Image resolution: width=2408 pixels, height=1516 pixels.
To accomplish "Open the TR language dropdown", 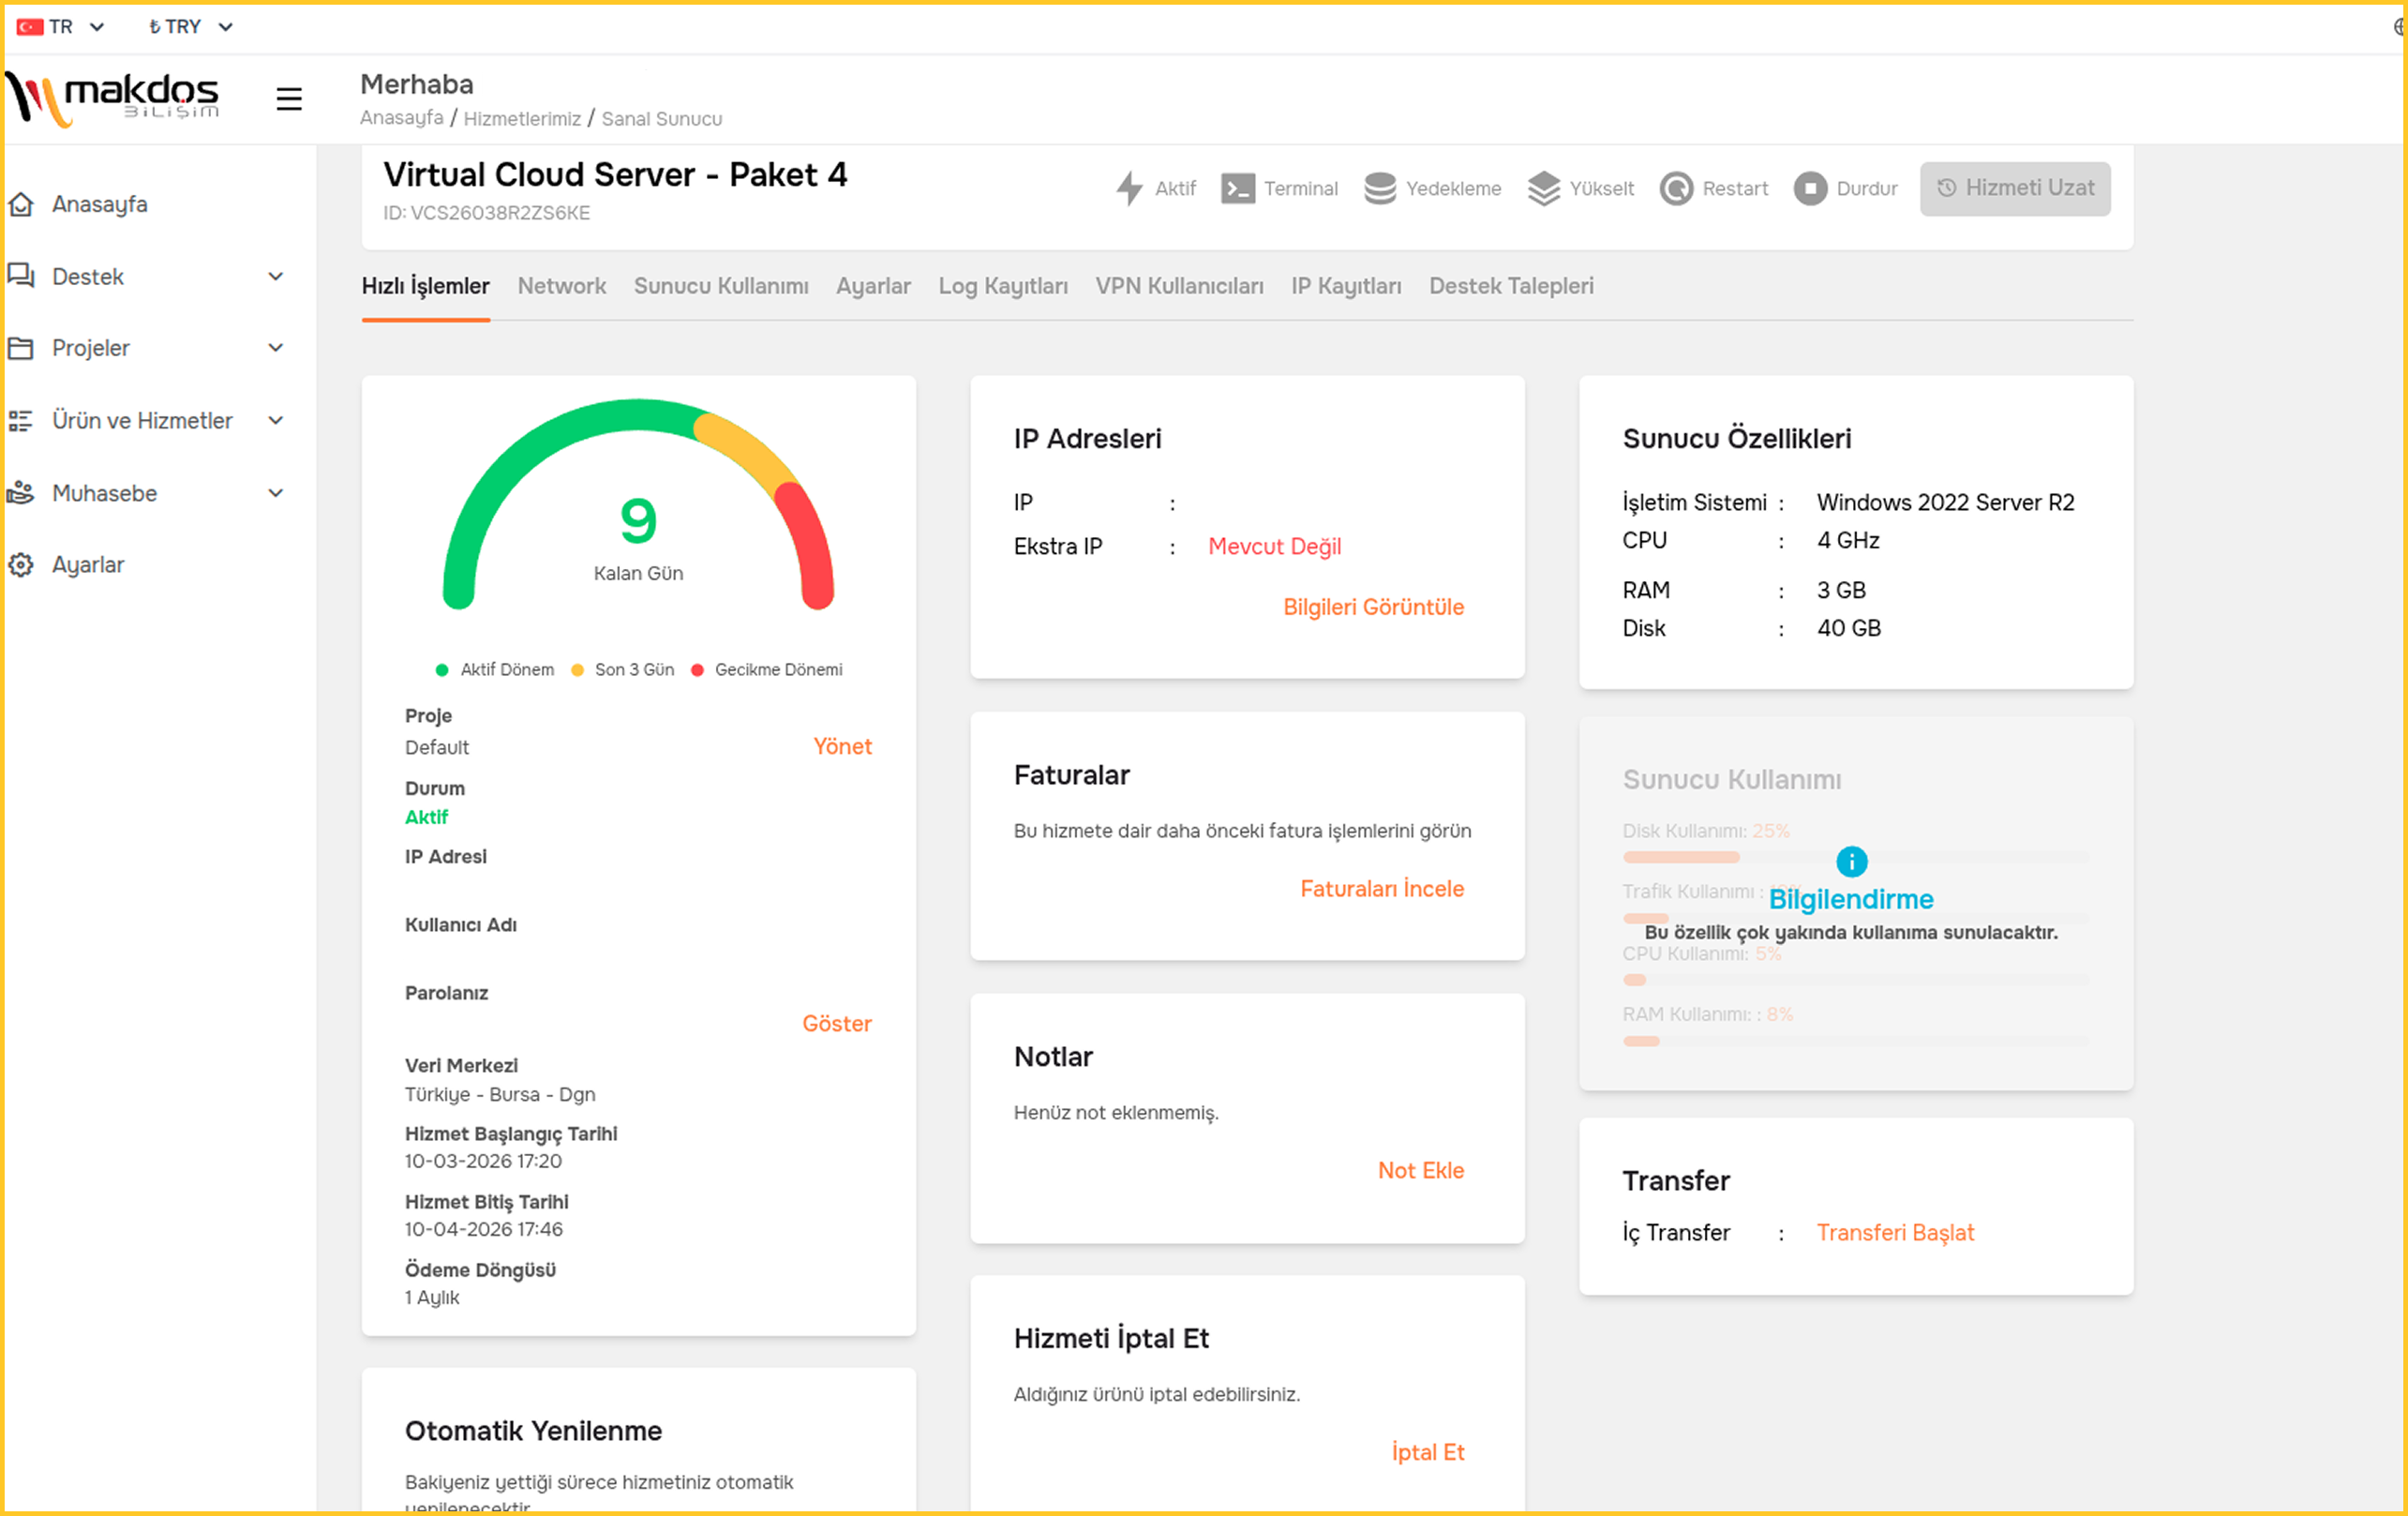I will [62, 26].
